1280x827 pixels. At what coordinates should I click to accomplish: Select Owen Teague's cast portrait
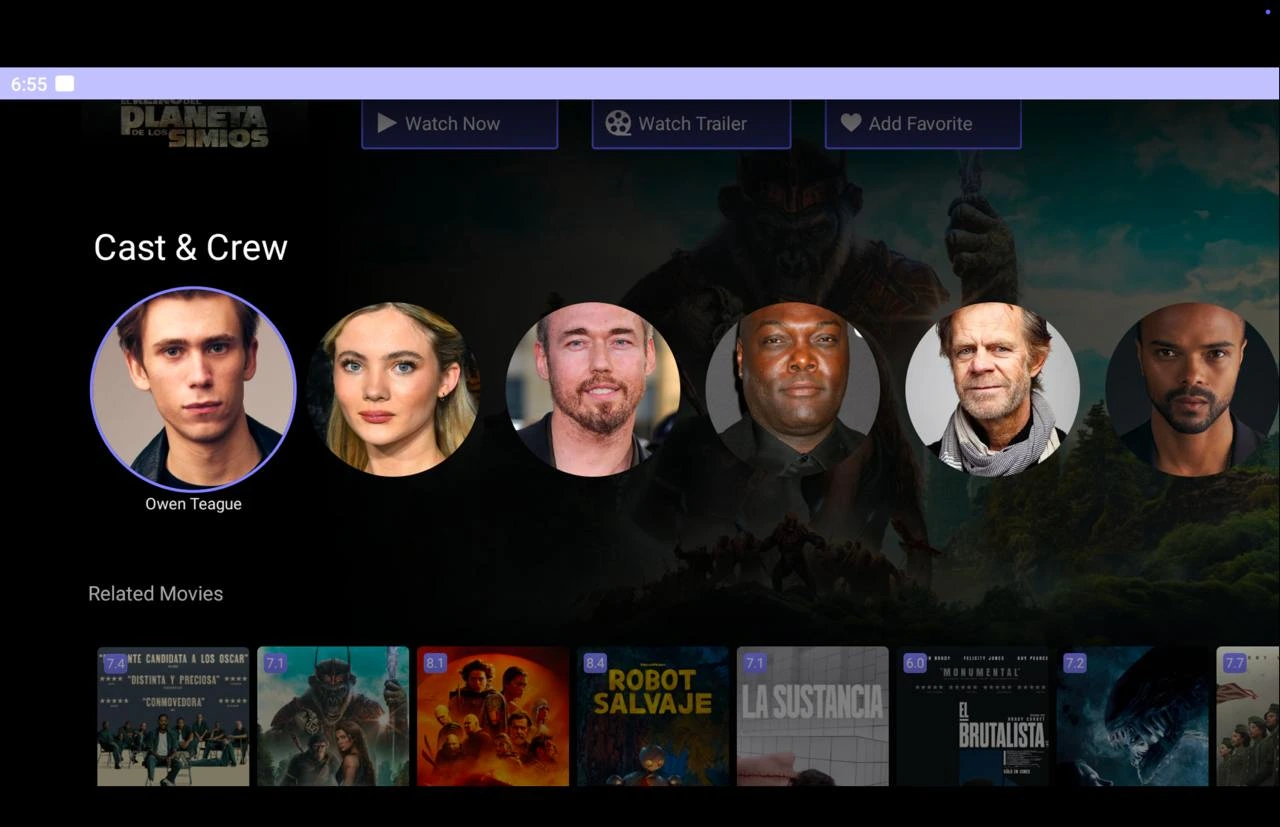[x=193, y=389]
